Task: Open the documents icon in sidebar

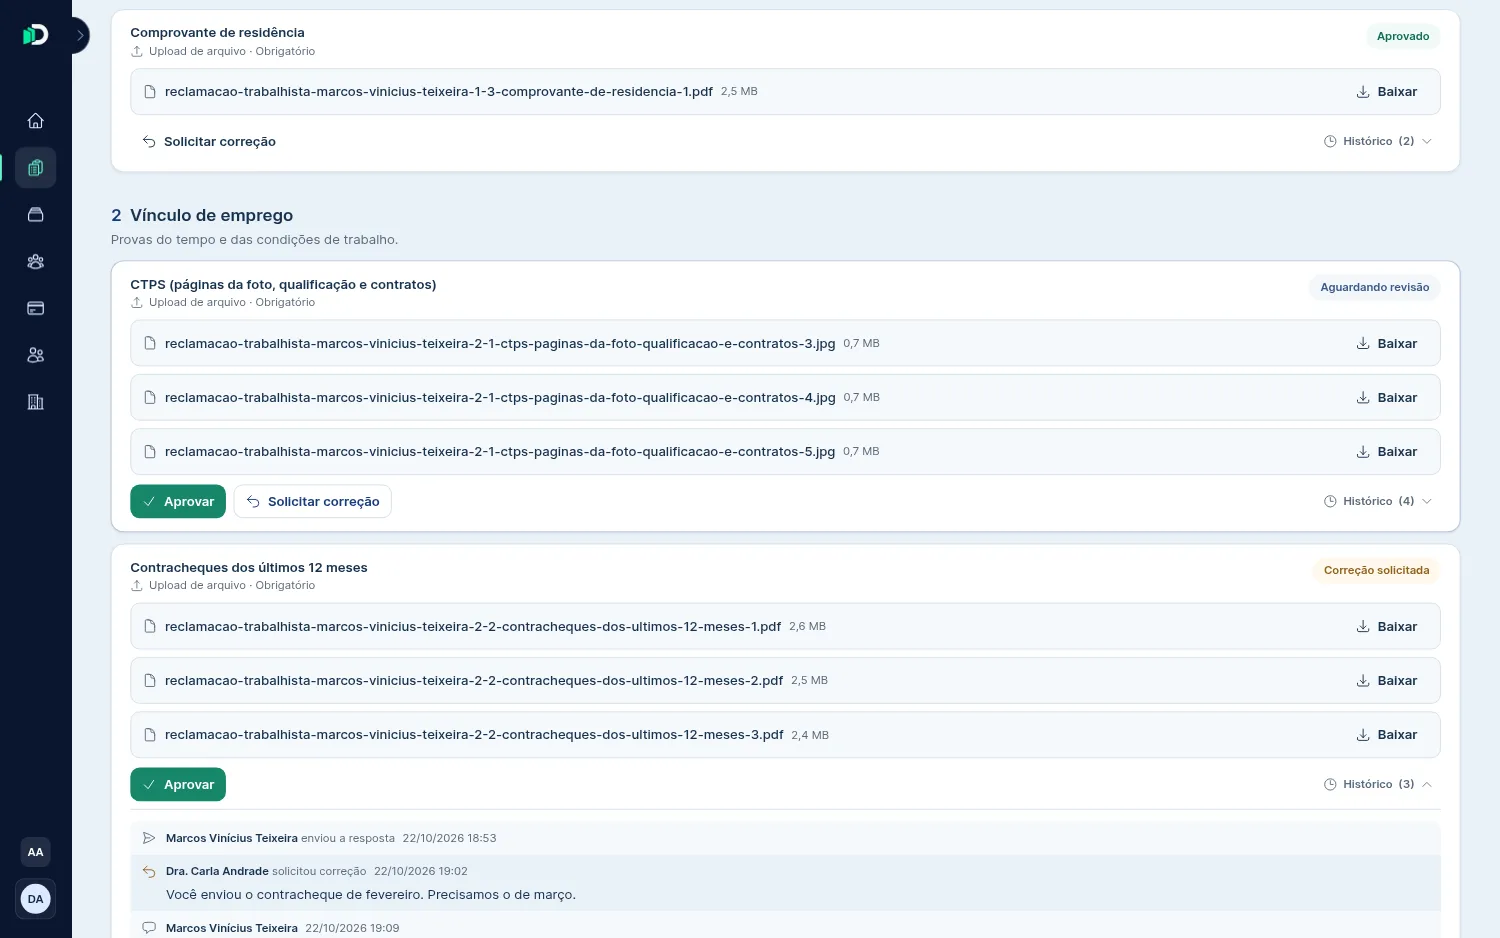Action: point(36,168)
